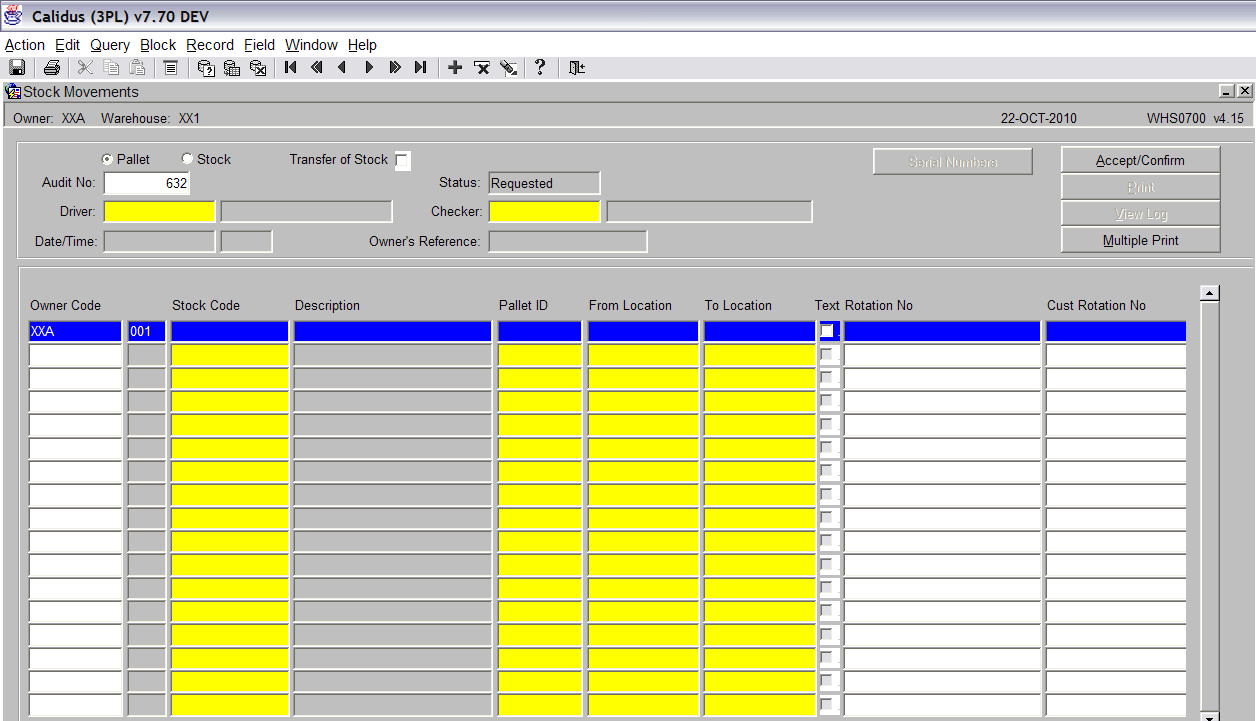Click the View Log button

1140,214
